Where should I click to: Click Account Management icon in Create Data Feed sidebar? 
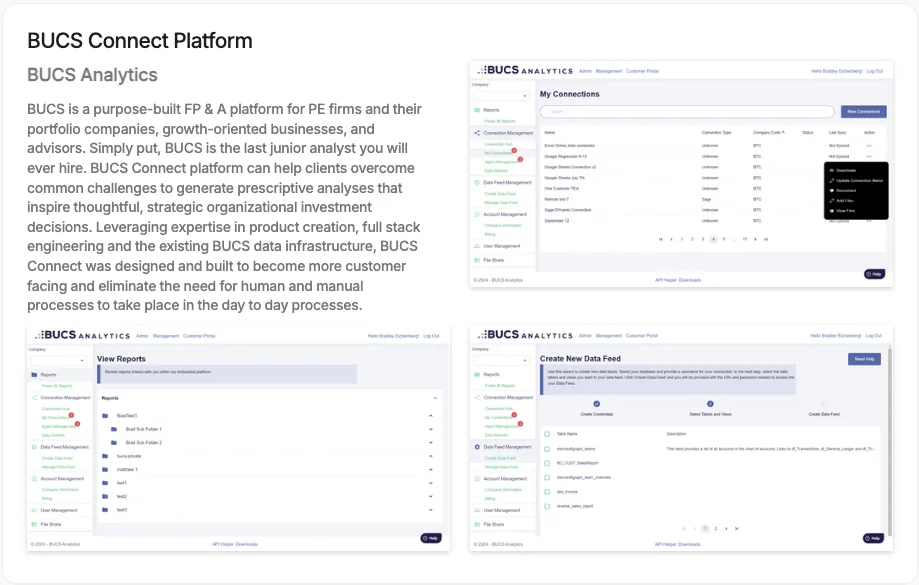pos(476,479)
